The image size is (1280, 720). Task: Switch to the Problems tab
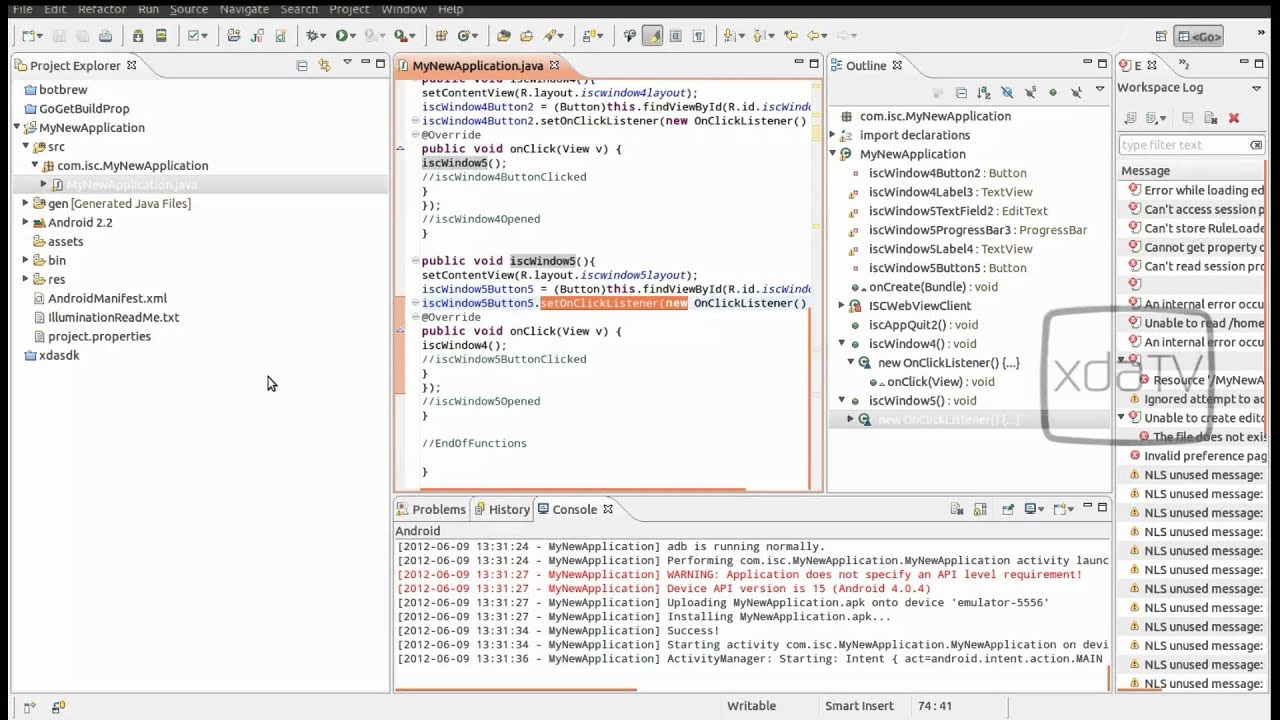[431, 509]
